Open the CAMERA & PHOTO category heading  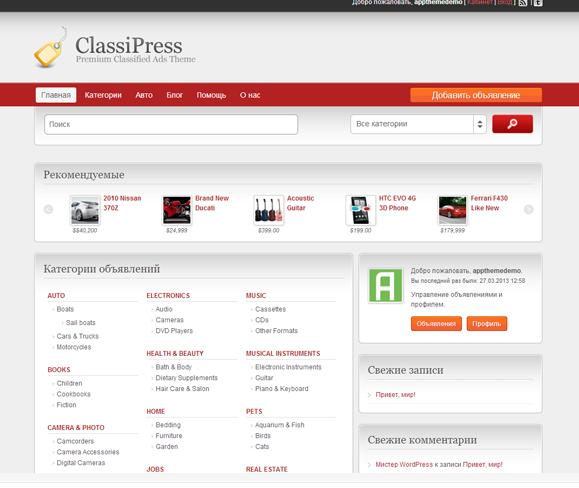click(x=76, y=428)
